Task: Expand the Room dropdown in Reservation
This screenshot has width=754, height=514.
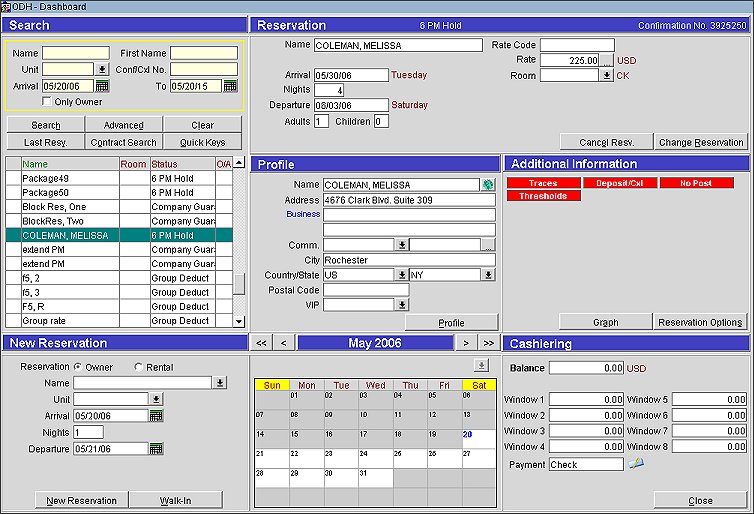Action: click(606, 75)
